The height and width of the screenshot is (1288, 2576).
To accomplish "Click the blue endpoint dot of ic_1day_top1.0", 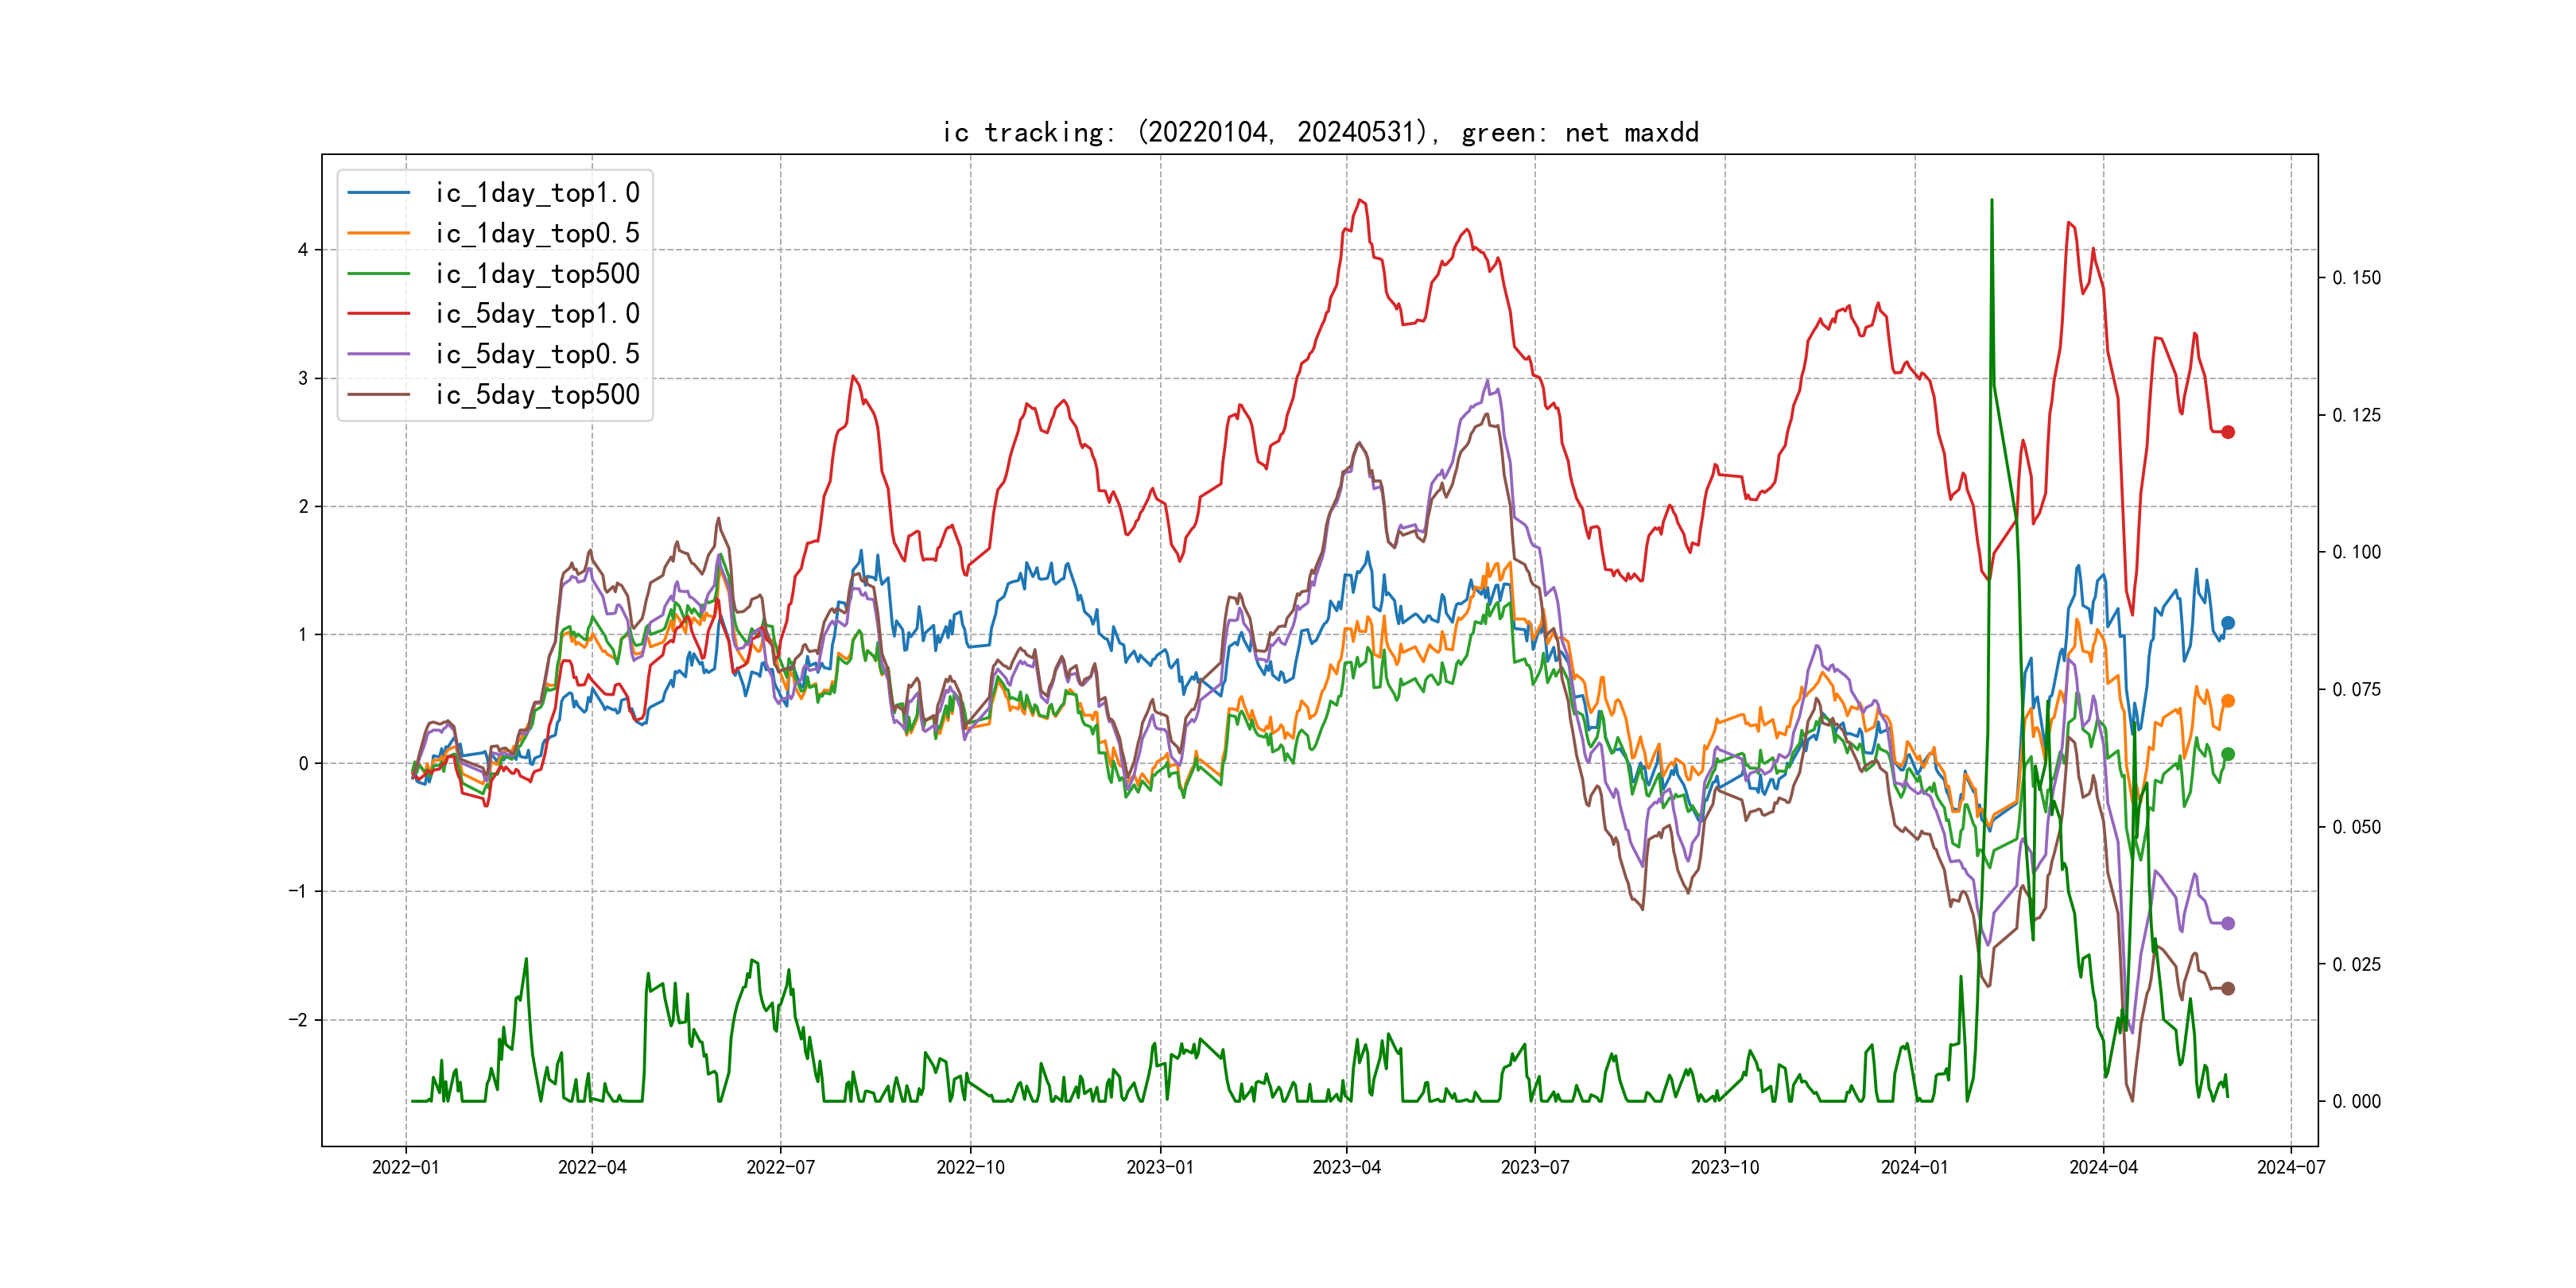I will [x=2227, y=623].
